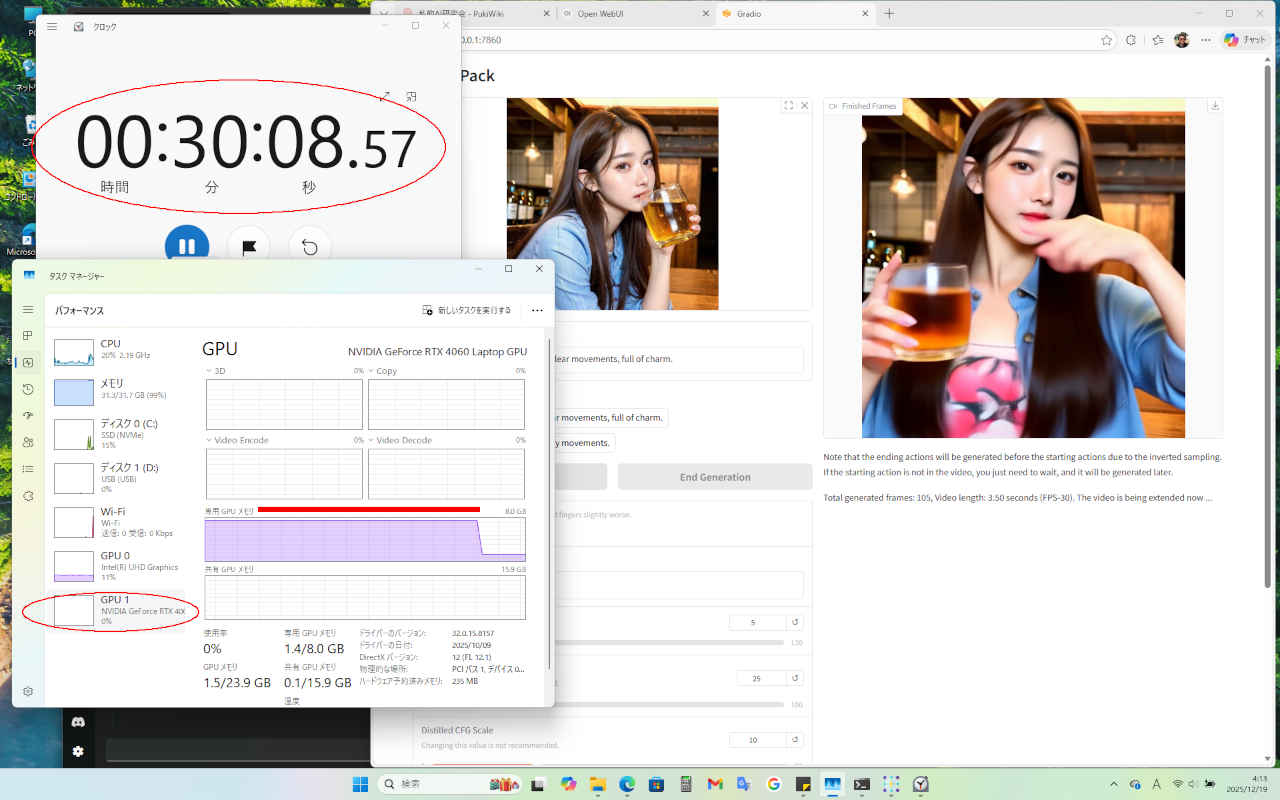The width and height of the screenshot is (1280, 800).
Task: Click the Distilled CFG Scale number field
Action: pos(757,740)
